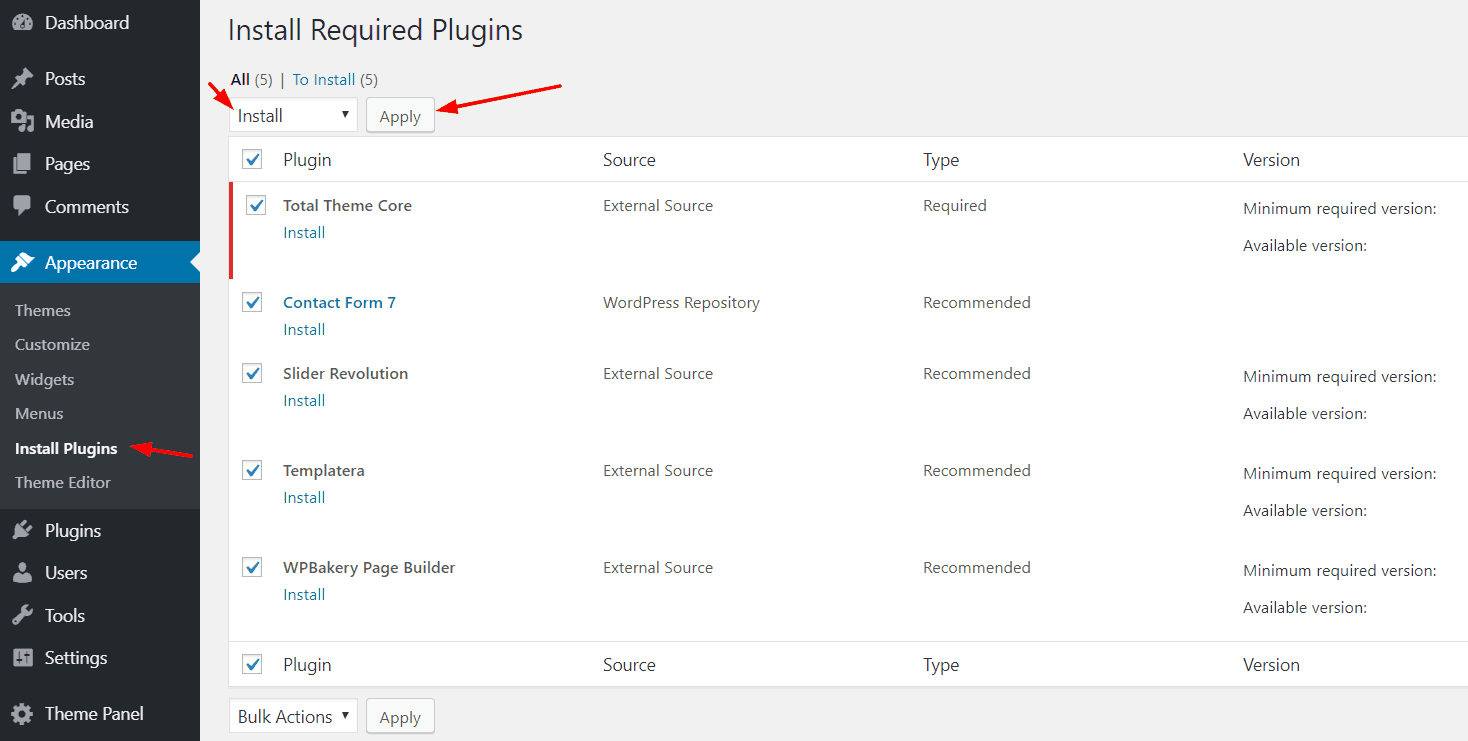This screenshot has height=741, width=1468.
Task: Show All (5) plugins filter
Action: [251, 80]
